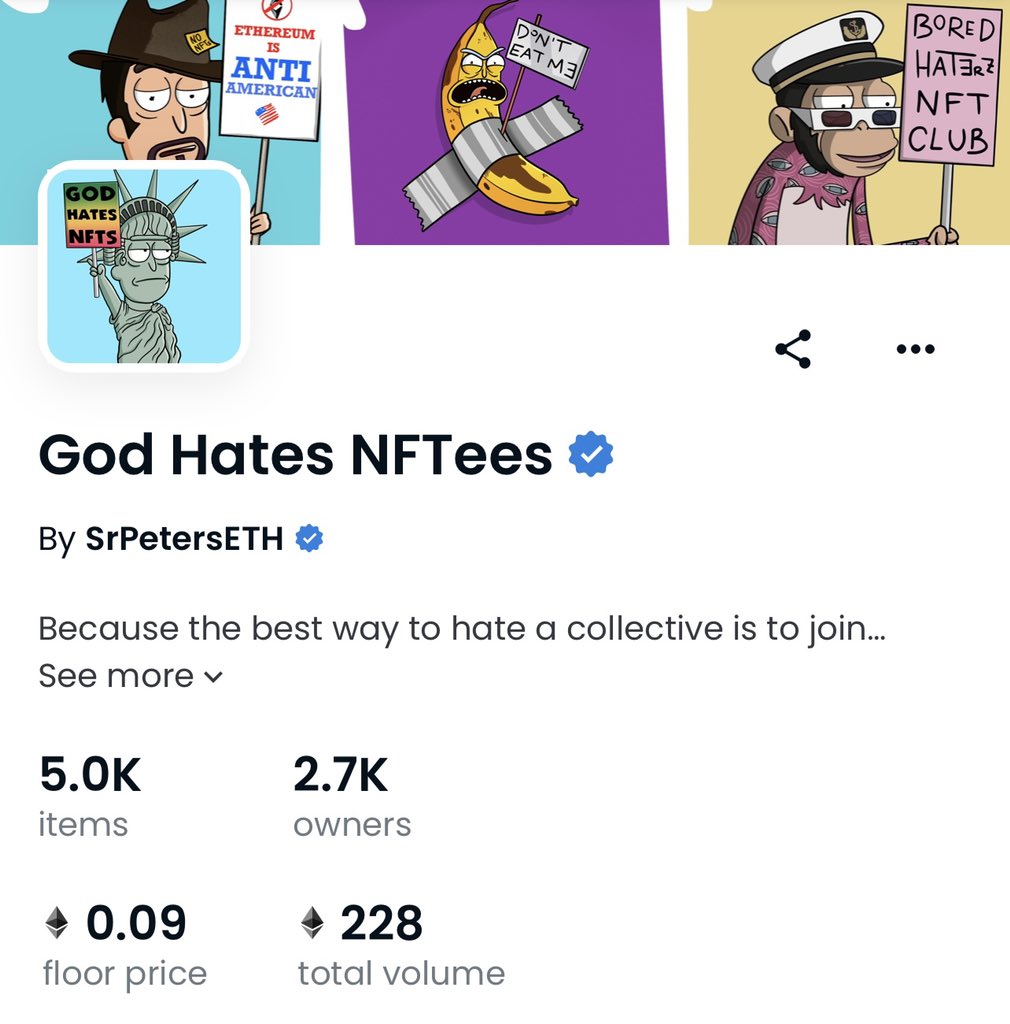Open the three-dots more options menu
This screenshot has width=1010, height=1024.
[915, 349]
